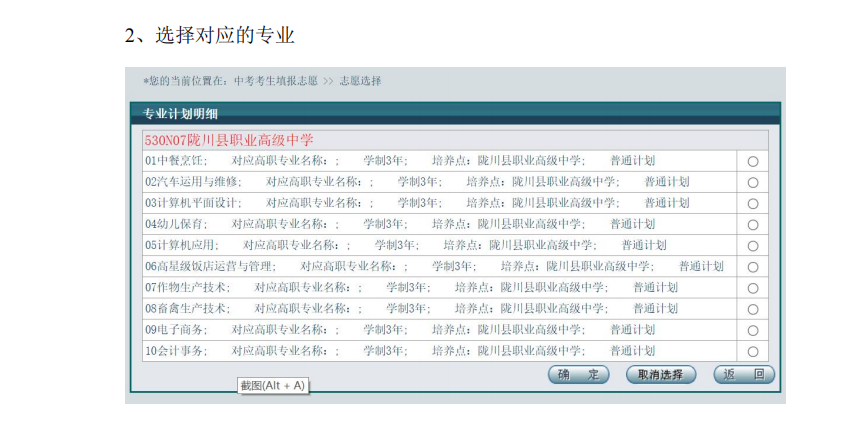Choose the 04幼儿保育 radio option
Image resolution: width=843 pixels, height=422 pixels.
tap(753, 225)
